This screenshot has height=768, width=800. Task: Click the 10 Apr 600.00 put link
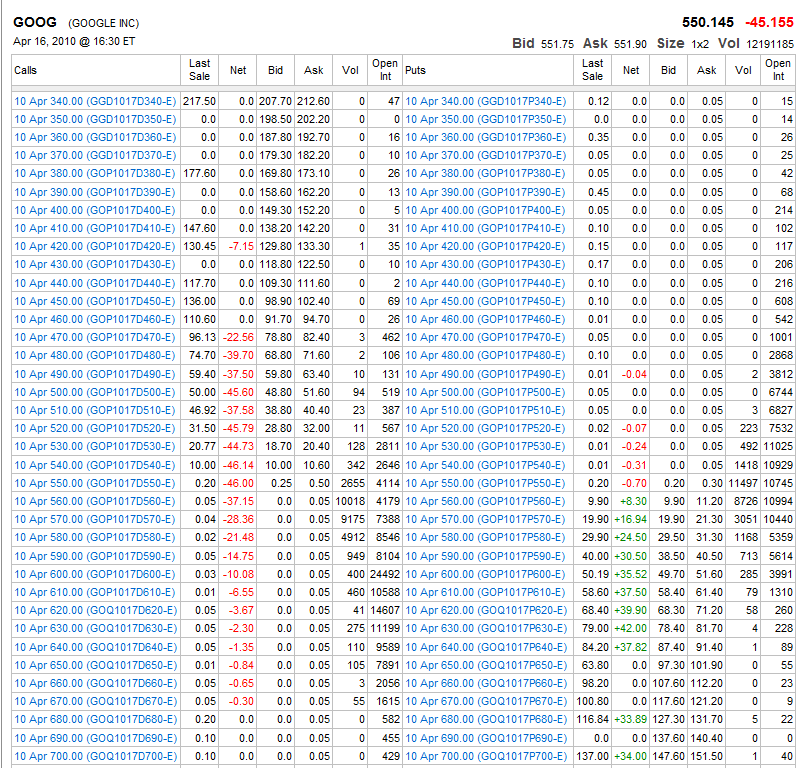[x=485, y=575]
